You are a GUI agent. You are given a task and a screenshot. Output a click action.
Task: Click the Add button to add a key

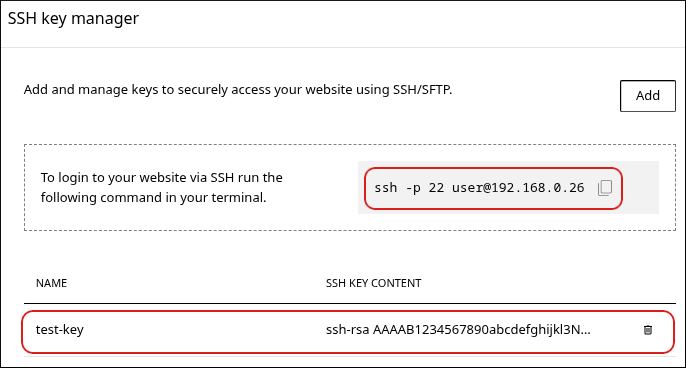pyautogui.click(x=648, y=96)
